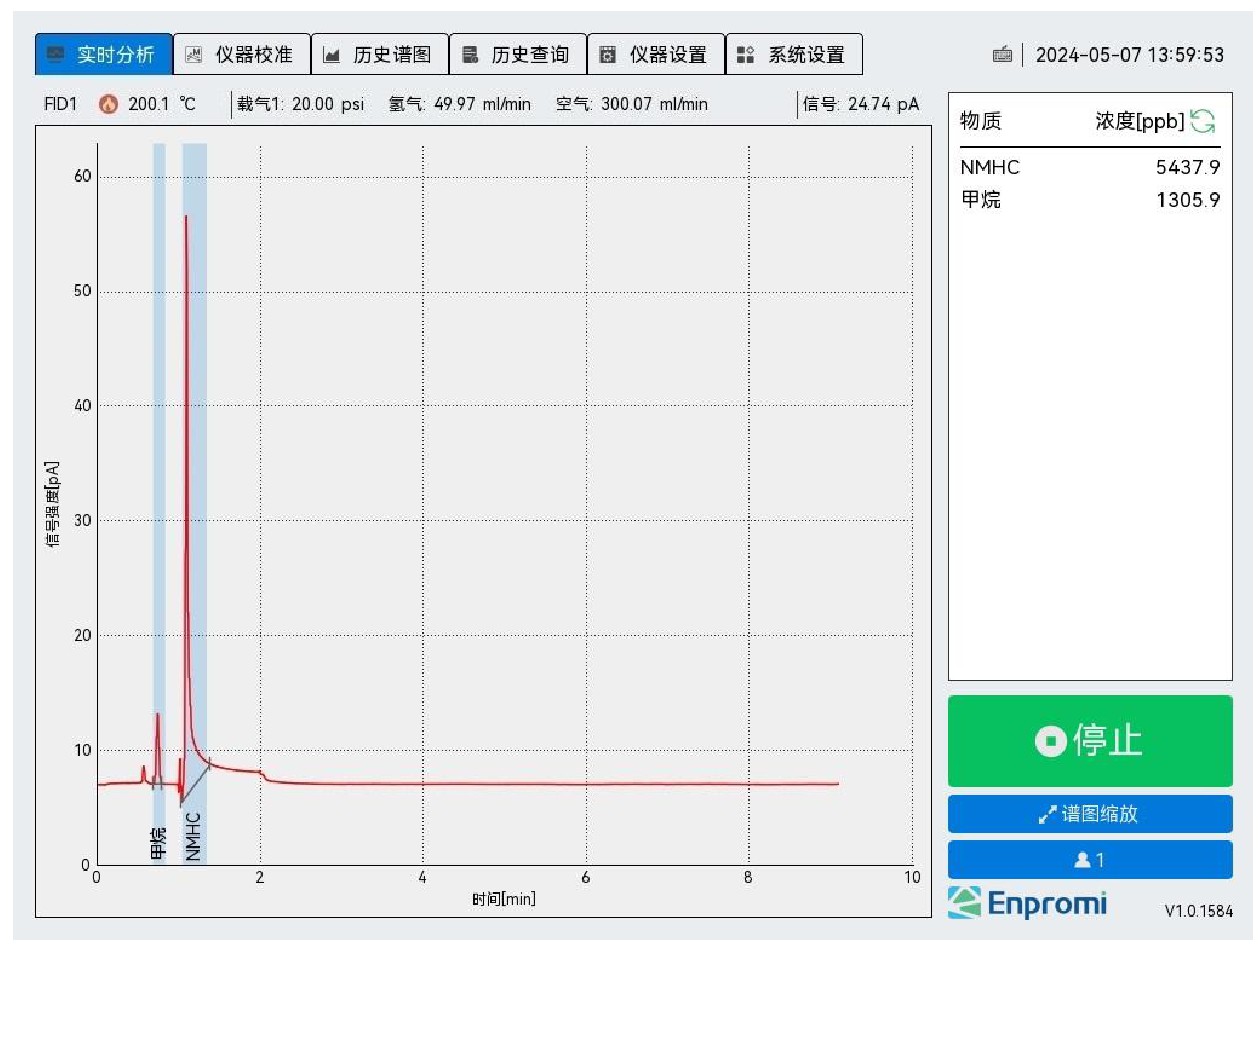Select the NMHC concentration row
The height and width of the screenshot is (1056, 1259).
pos(1090,167)
